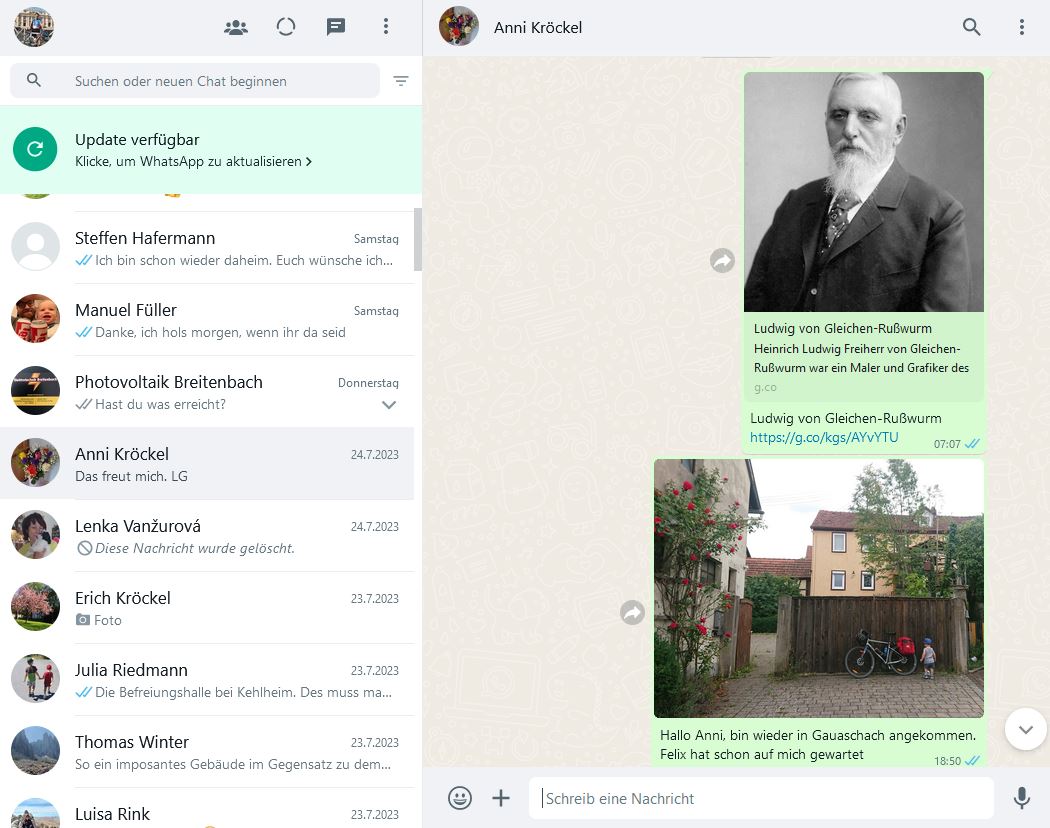
Task: Open Photovoltaik Breitenbach chat
Action: pos(208,391)
